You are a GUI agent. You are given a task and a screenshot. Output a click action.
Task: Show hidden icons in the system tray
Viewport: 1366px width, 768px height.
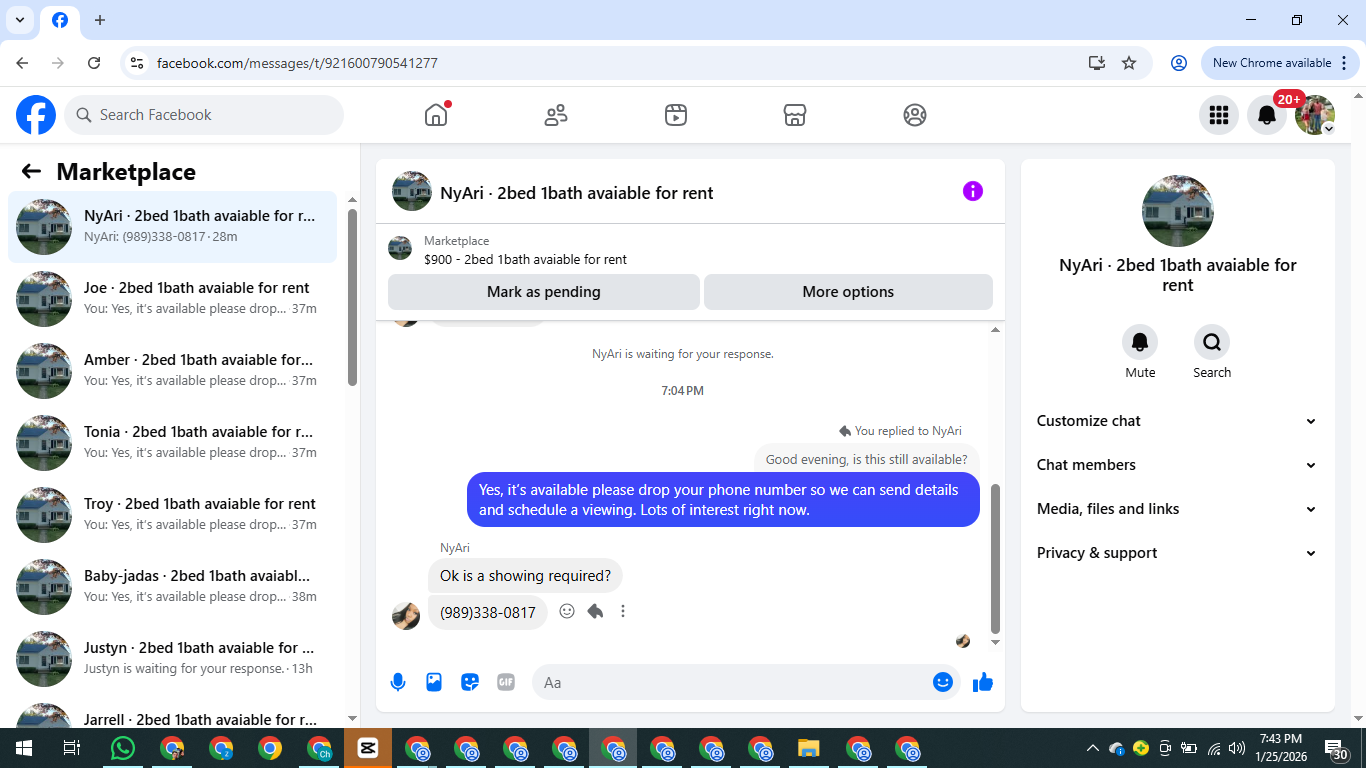1092,748
